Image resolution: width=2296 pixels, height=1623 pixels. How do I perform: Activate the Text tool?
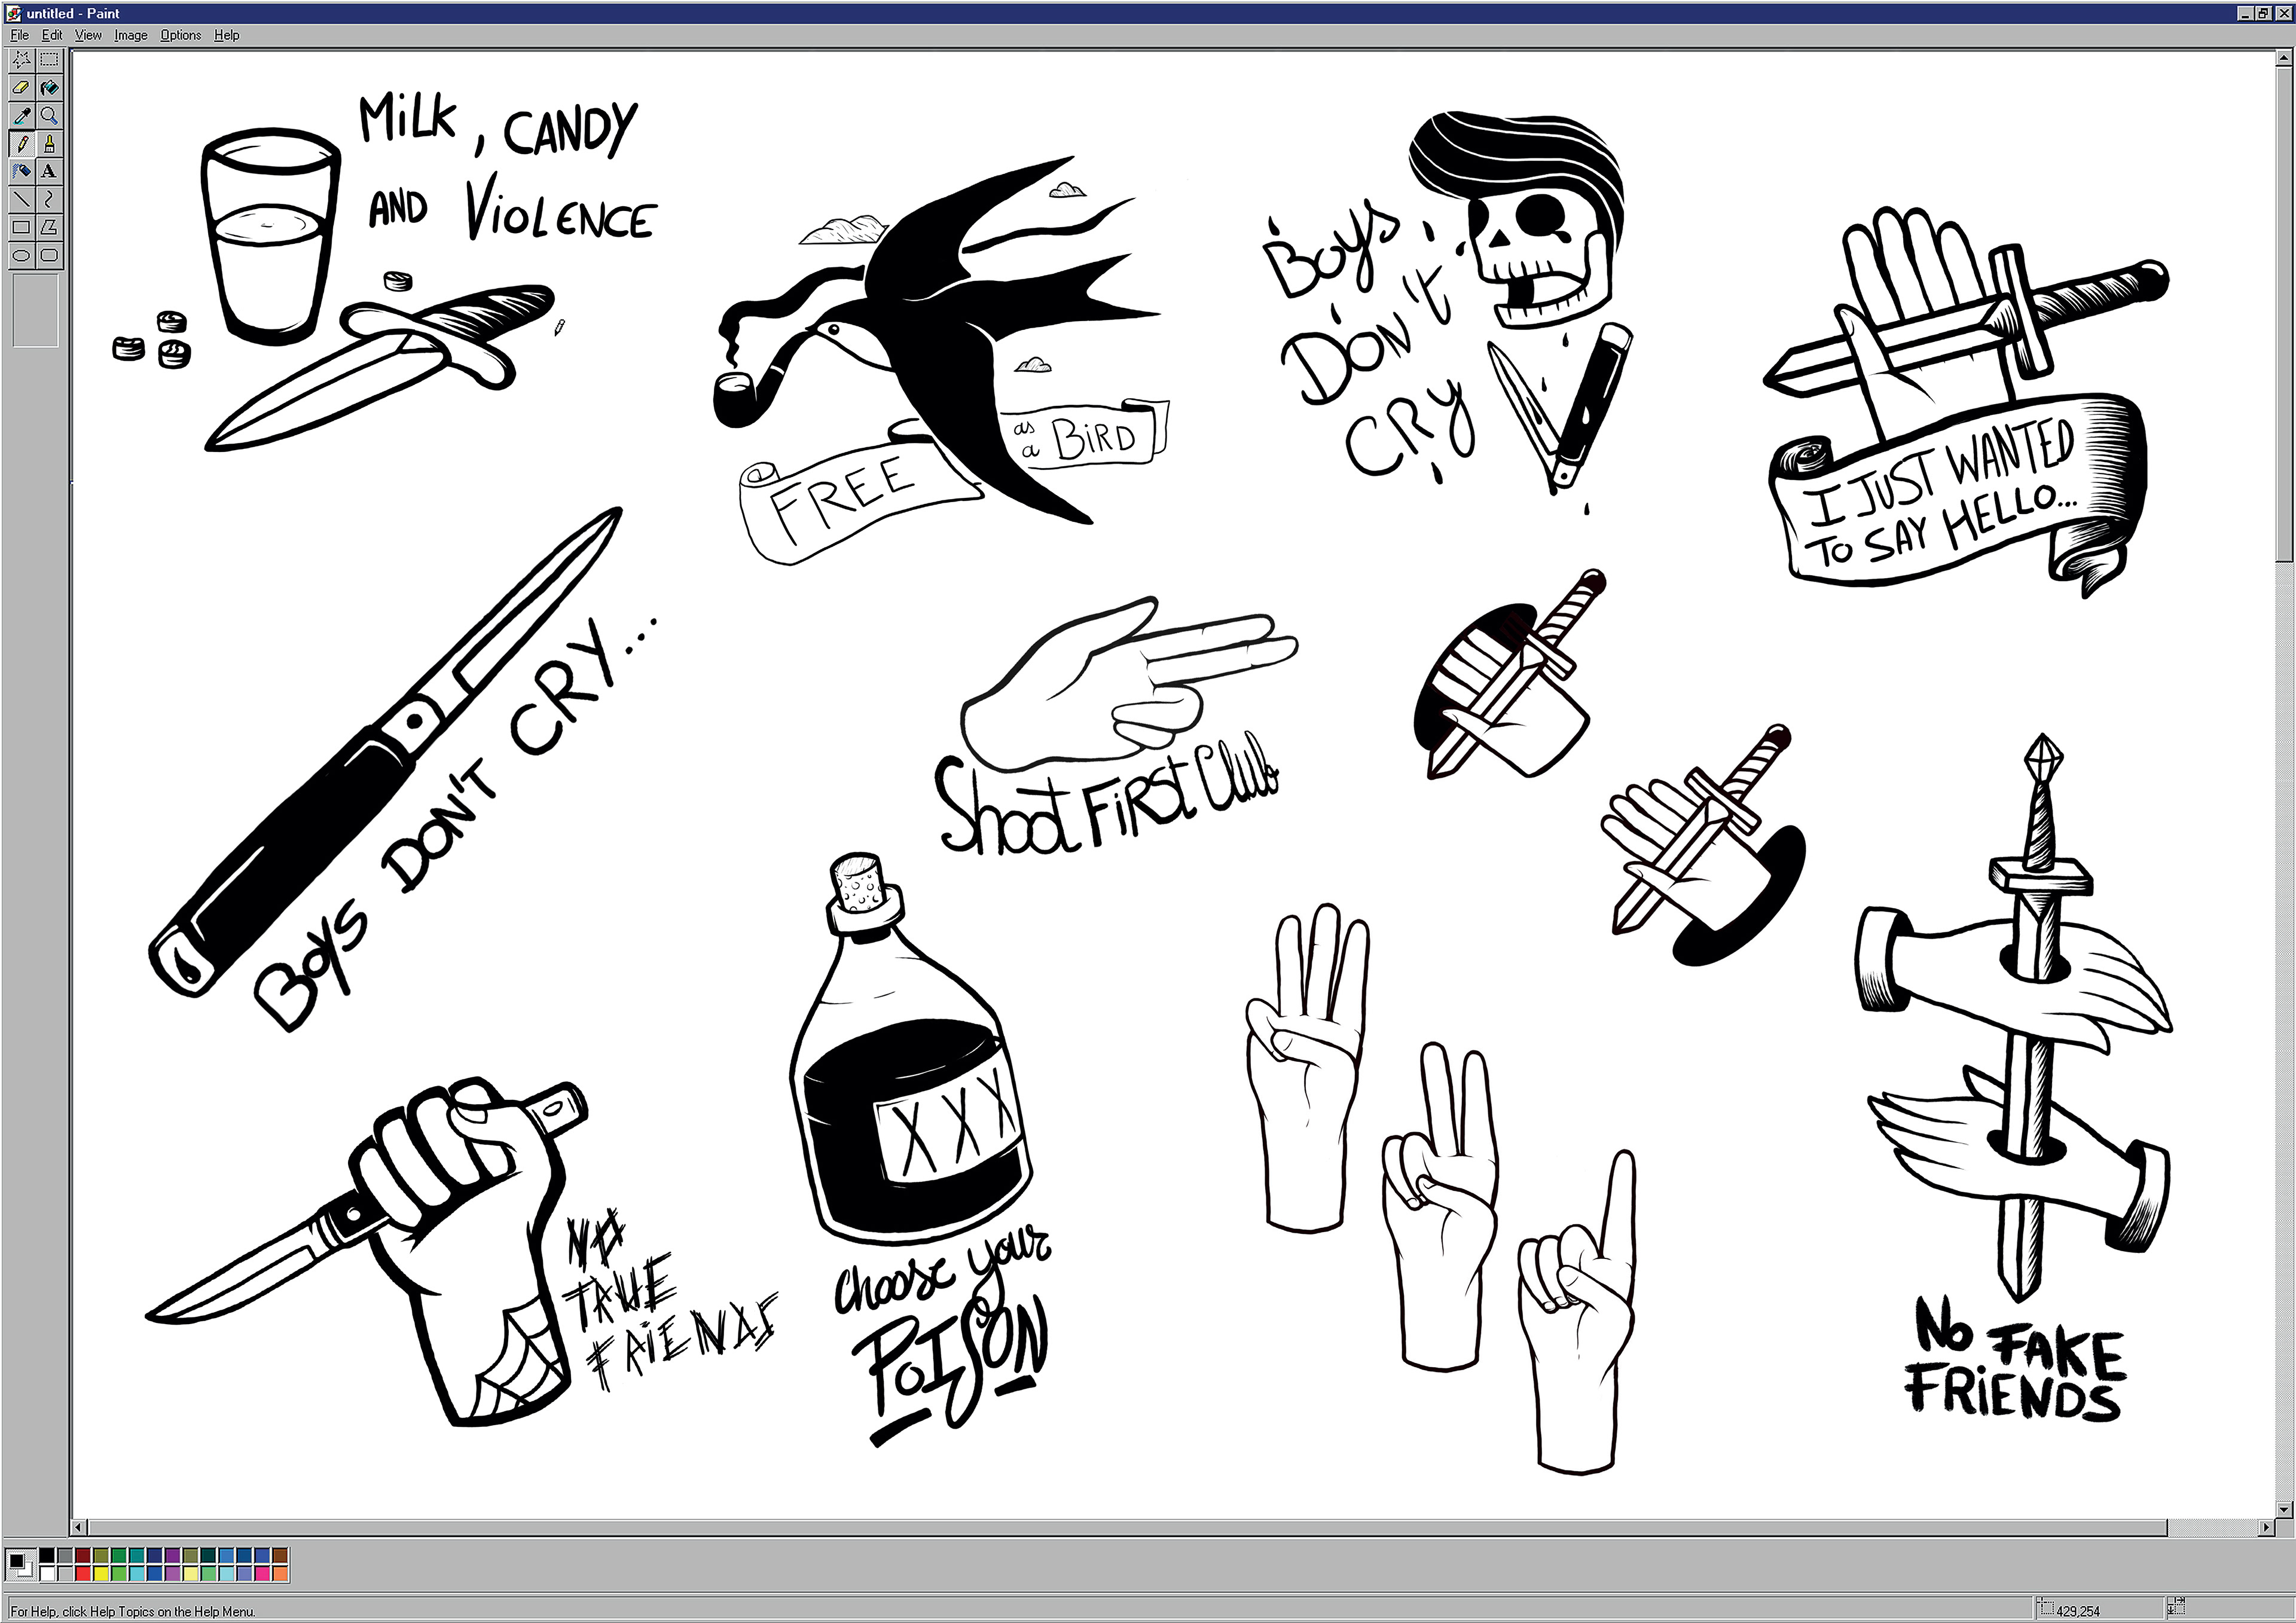[x=48, y=171]
